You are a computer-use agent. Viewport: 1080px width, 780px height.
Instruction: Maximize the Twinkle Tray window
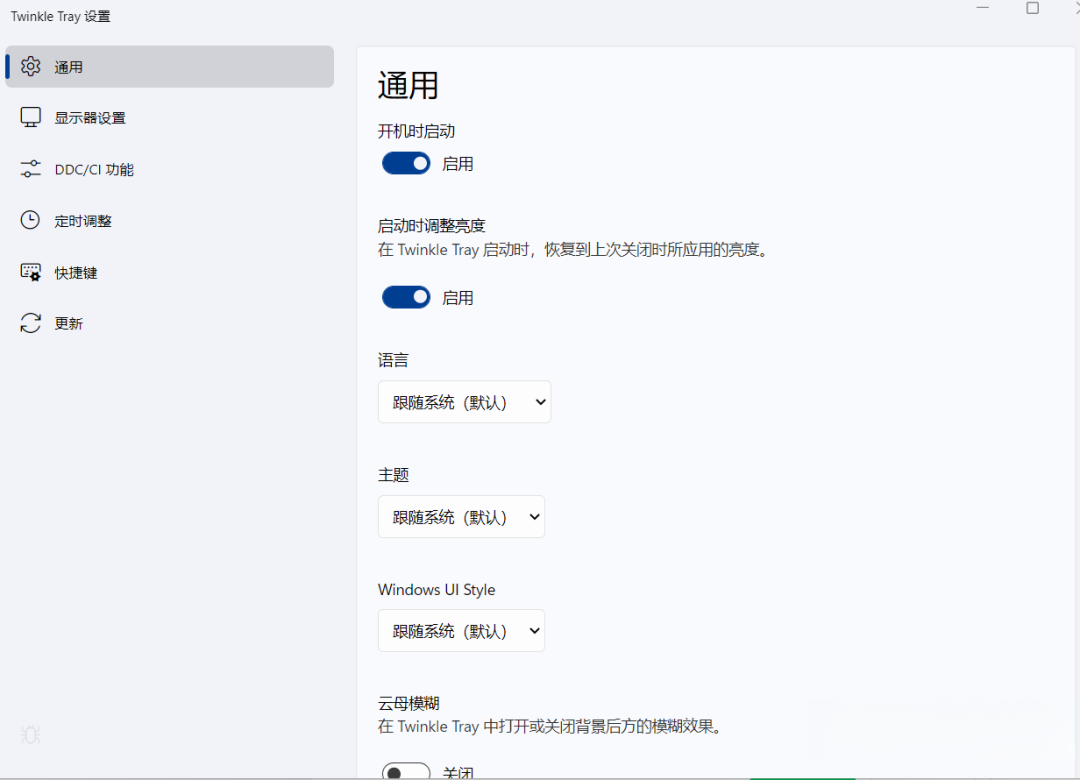click(x=1032, y=8)
